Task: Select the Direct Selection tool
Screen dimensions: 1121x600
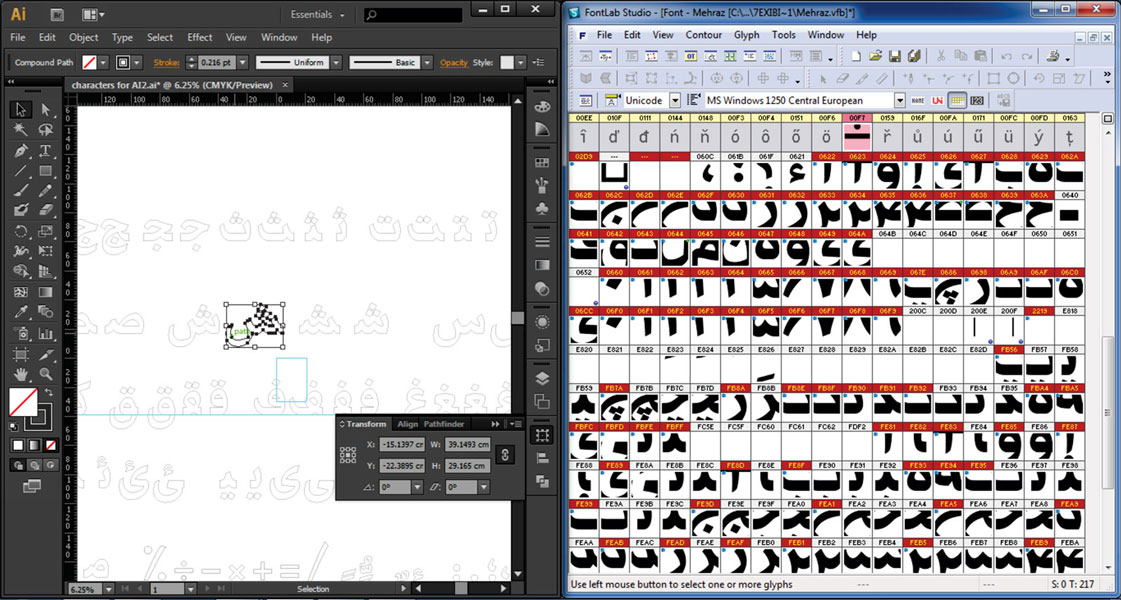Action: pyautogui.click(x=46, y=109)
